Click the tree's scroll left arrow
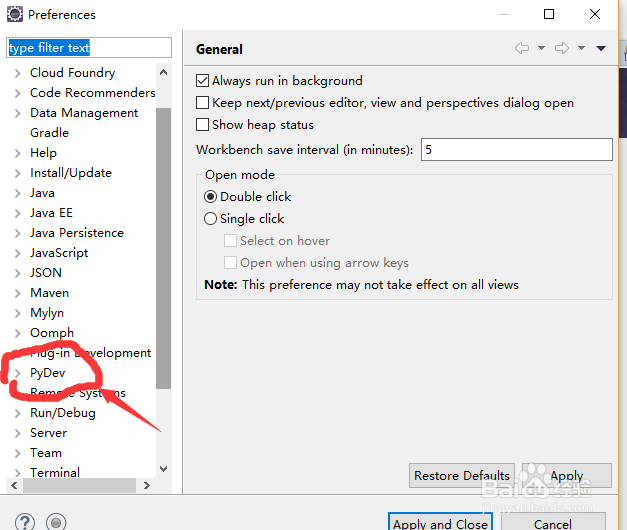627x530 pixels. coord(14,486)
